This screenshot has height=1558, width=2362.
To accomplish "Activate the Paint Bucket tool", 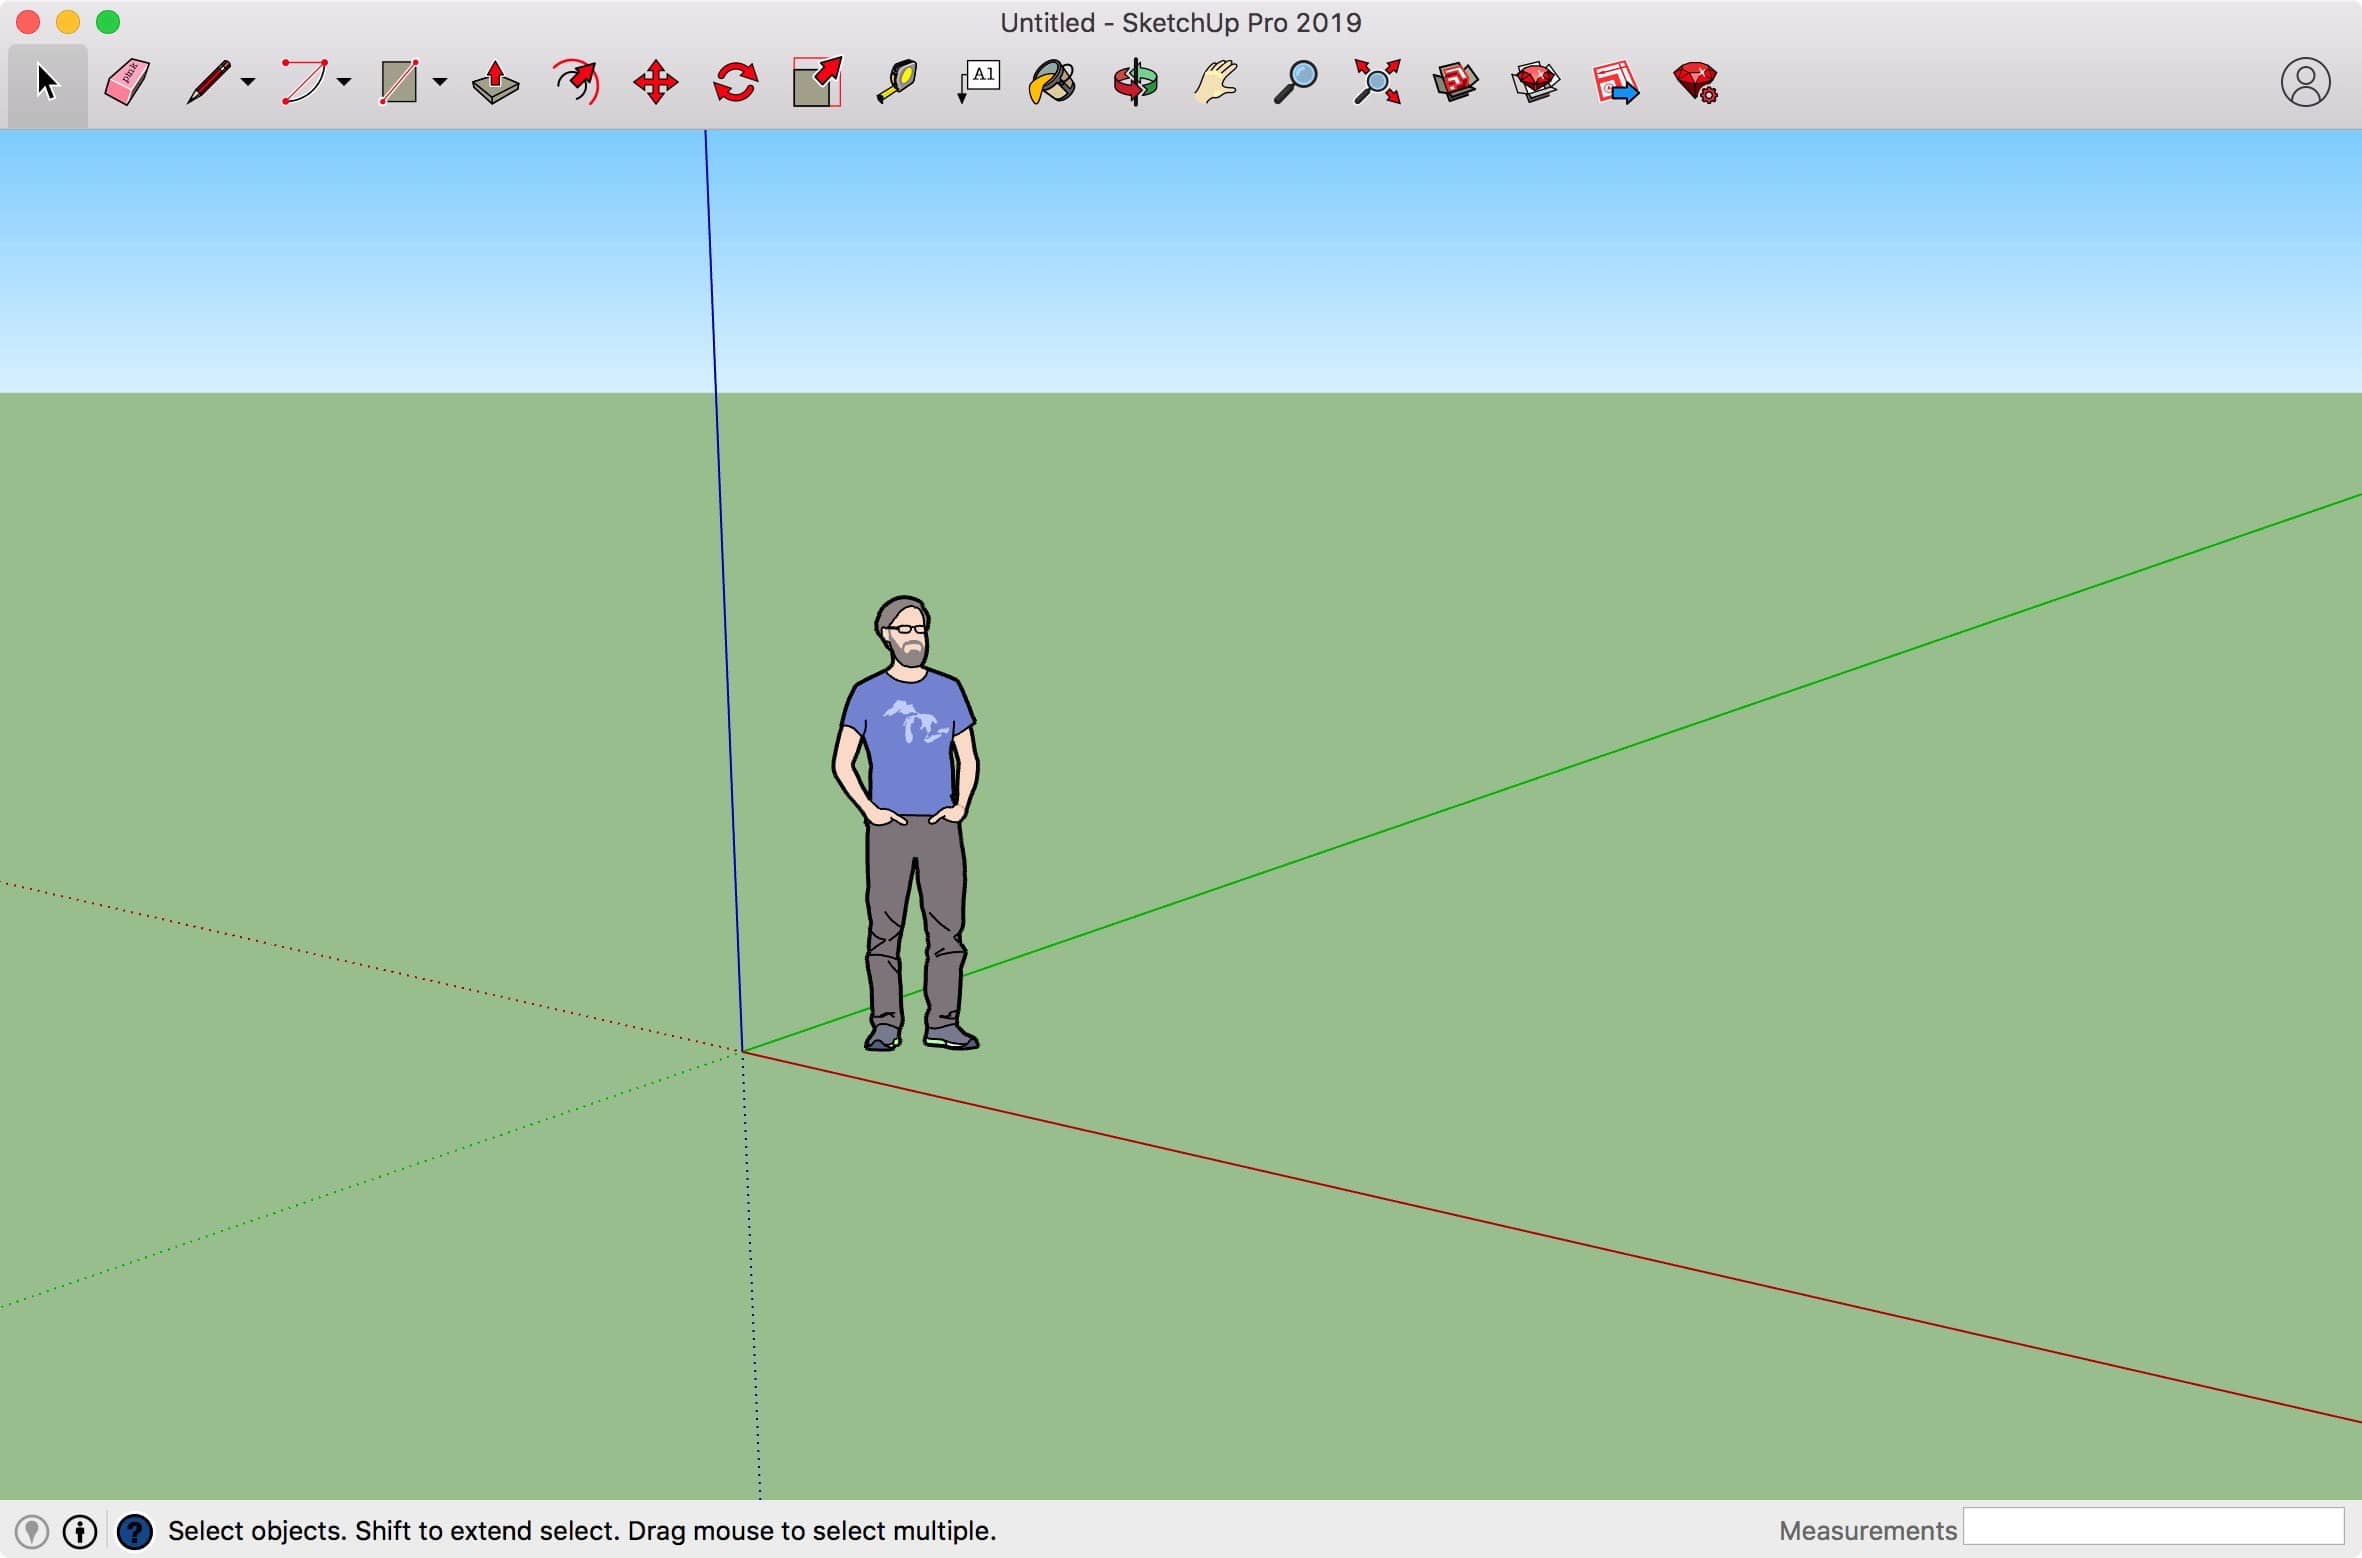I will click(x=1052, y=82).
